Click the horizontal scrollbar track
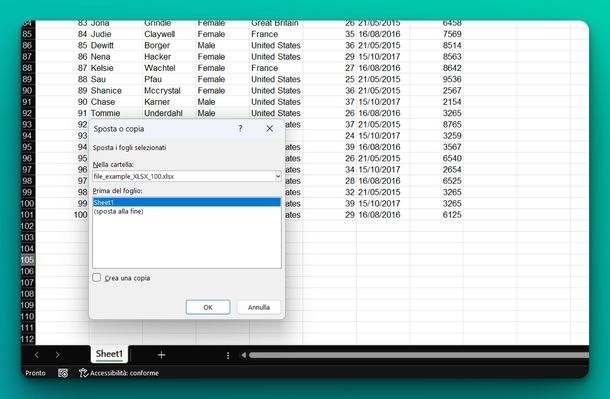The height and width of the screenshot is (399, 610). pyautogui.click(x=419, y=355)
